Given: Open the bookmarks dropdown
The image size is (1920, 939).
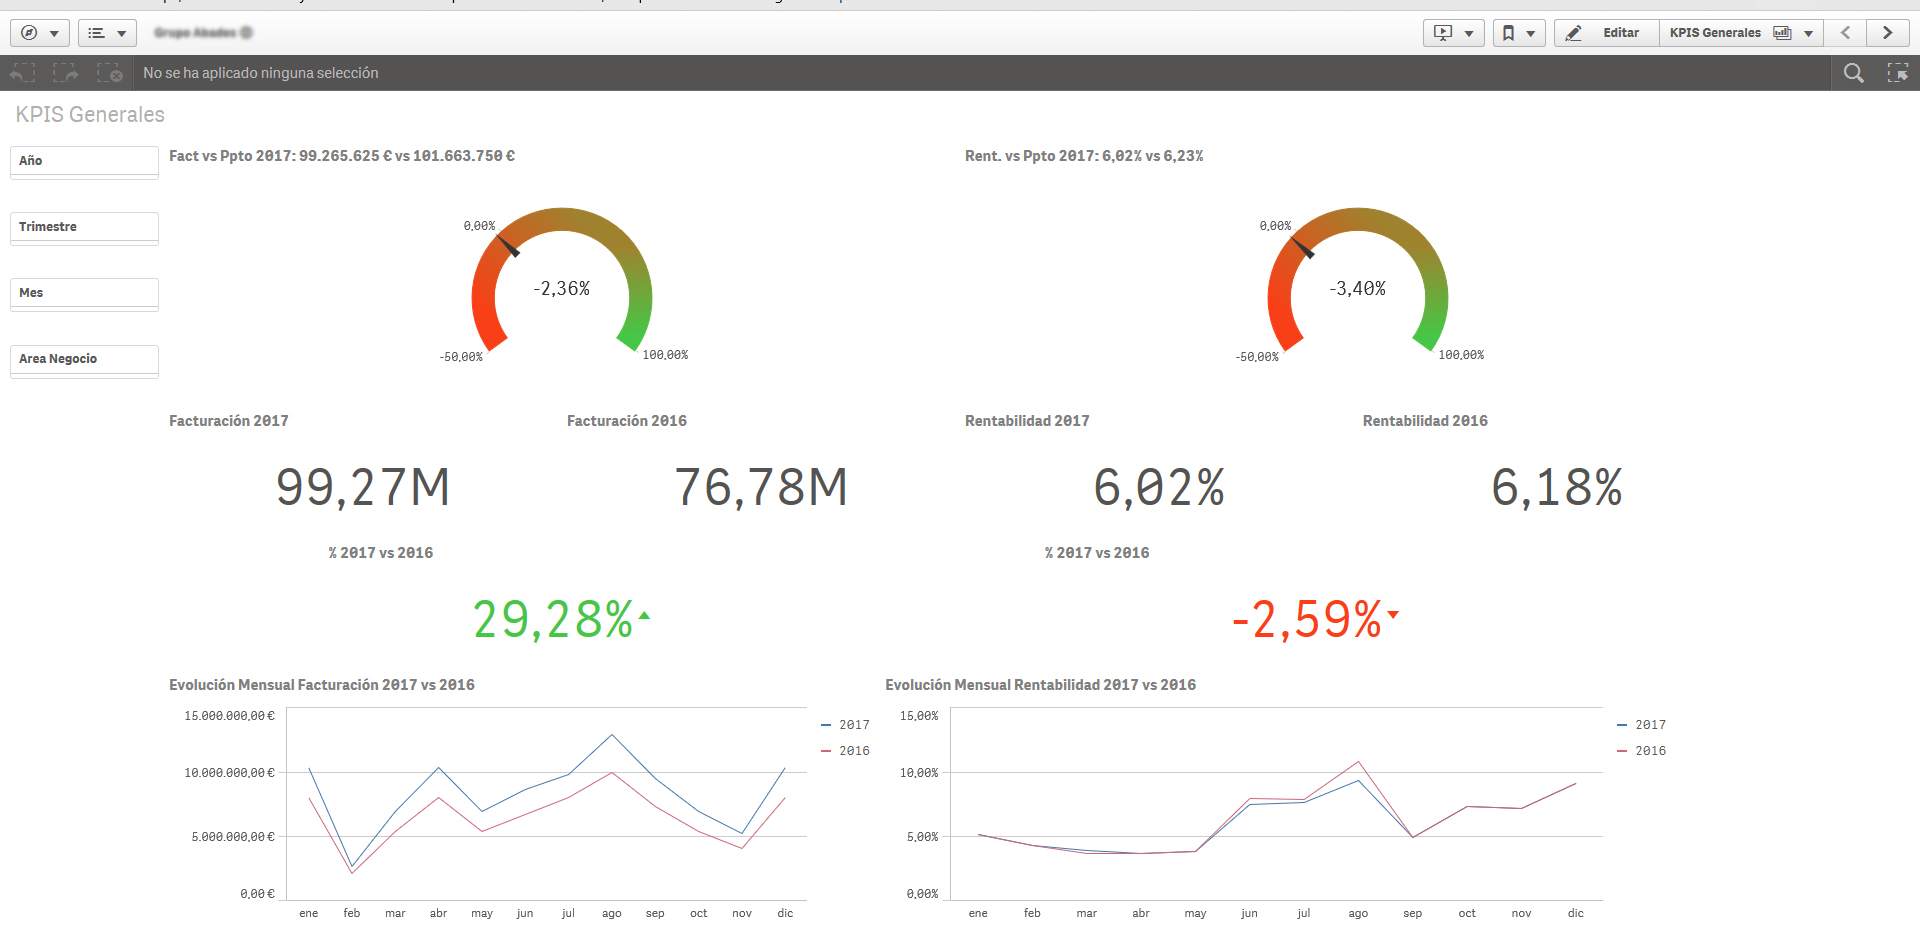Looking at the screenshot, I should tap(1518, 33).
